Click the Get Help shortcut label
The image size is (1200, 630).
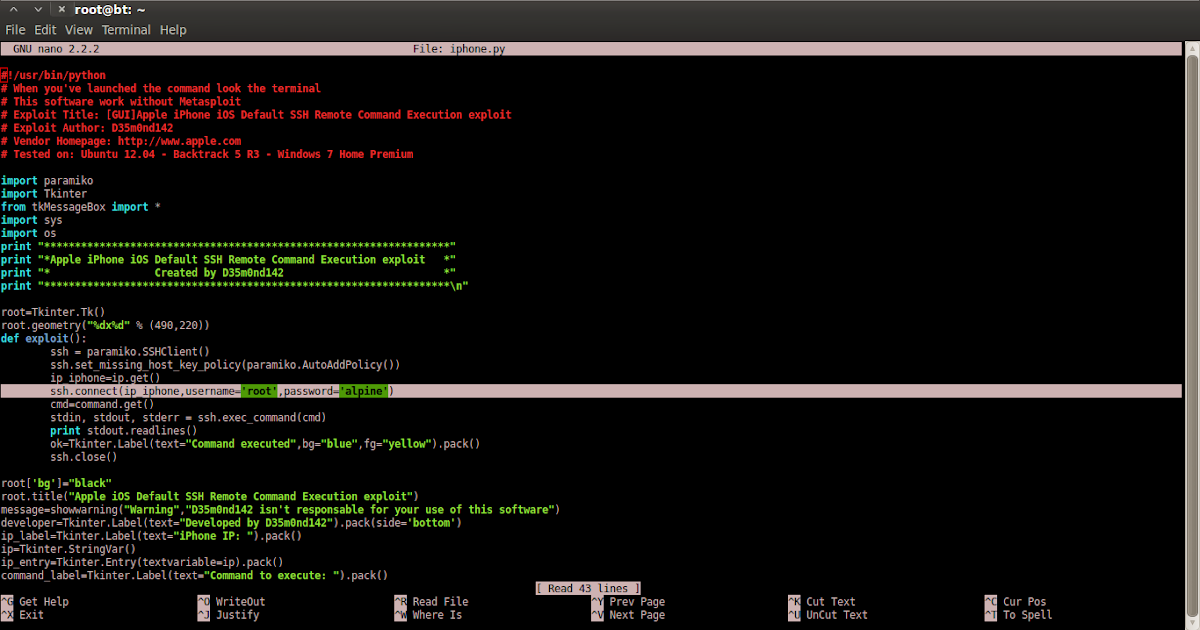click(44, 602)
